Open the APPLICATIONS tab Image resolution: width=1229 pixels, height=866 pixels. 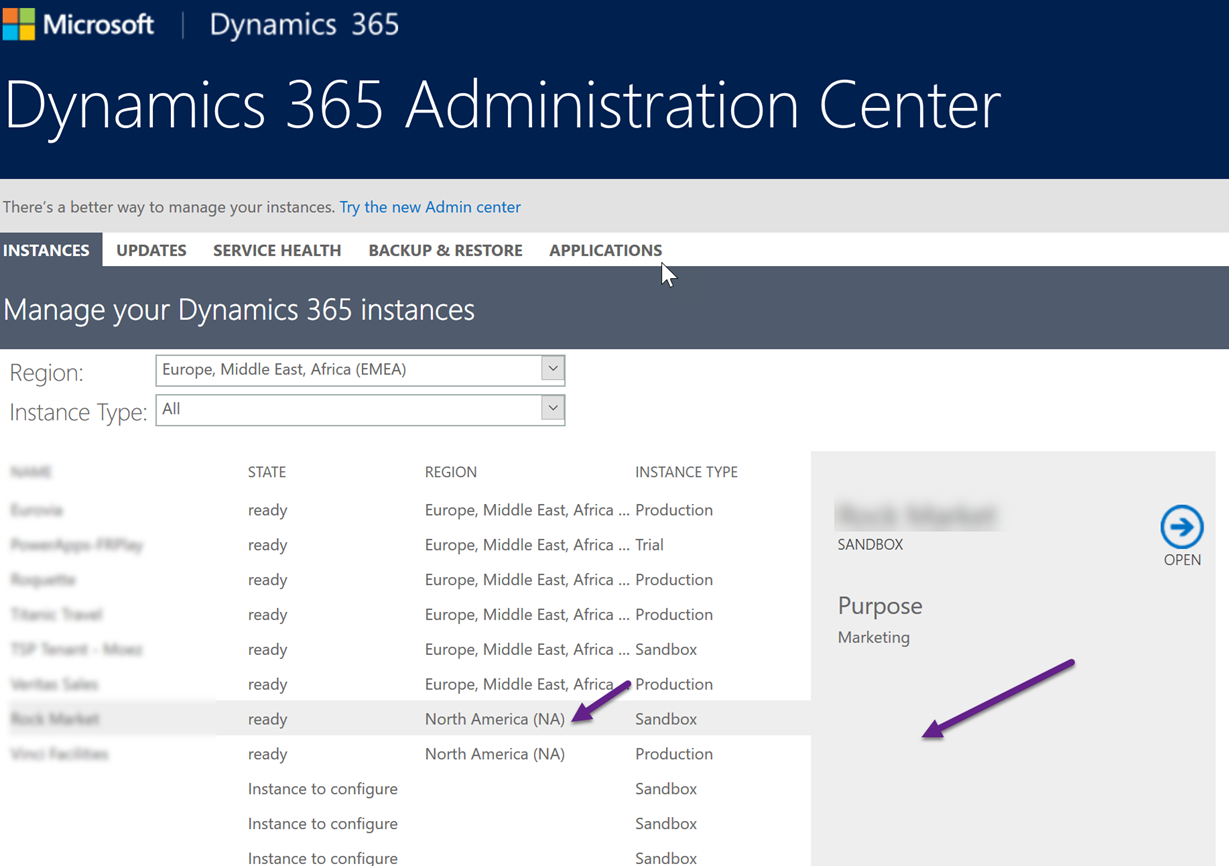coord(605,250)
